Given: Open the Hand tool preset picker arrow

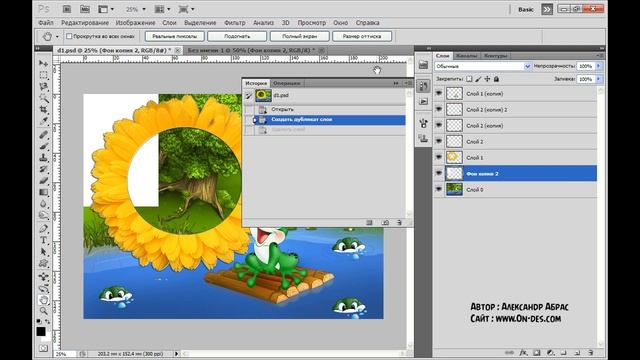Looking at the screenshot, I should click(x=57, y=37).
